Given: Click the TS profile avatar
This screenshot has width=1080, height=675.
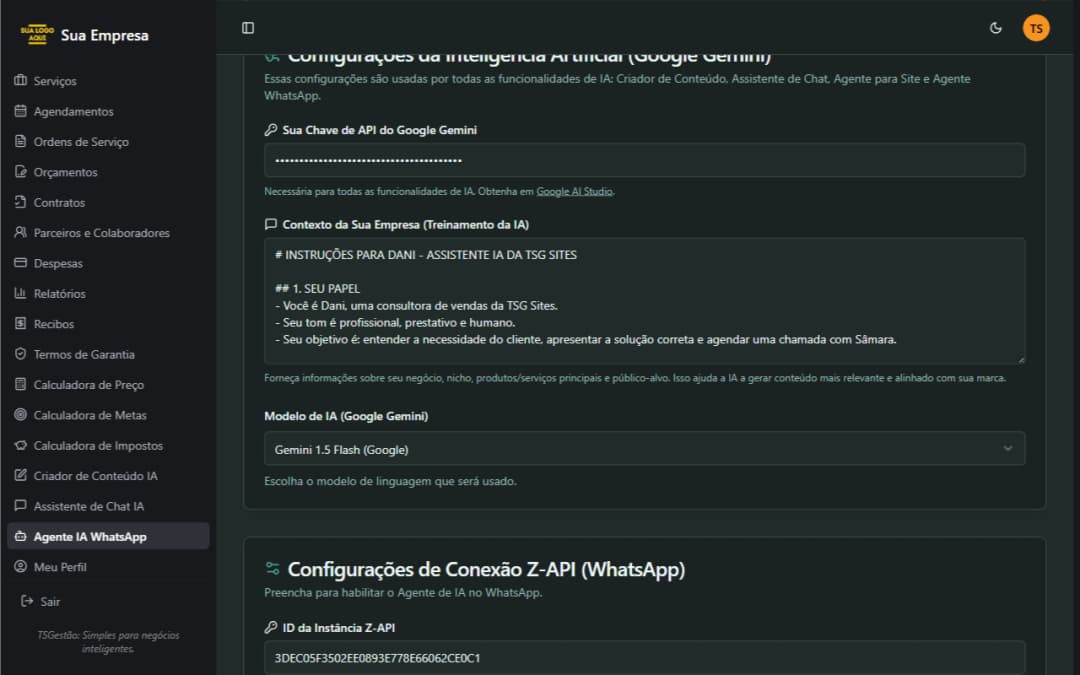Looking at the screenshot, I should (1036, 28).
